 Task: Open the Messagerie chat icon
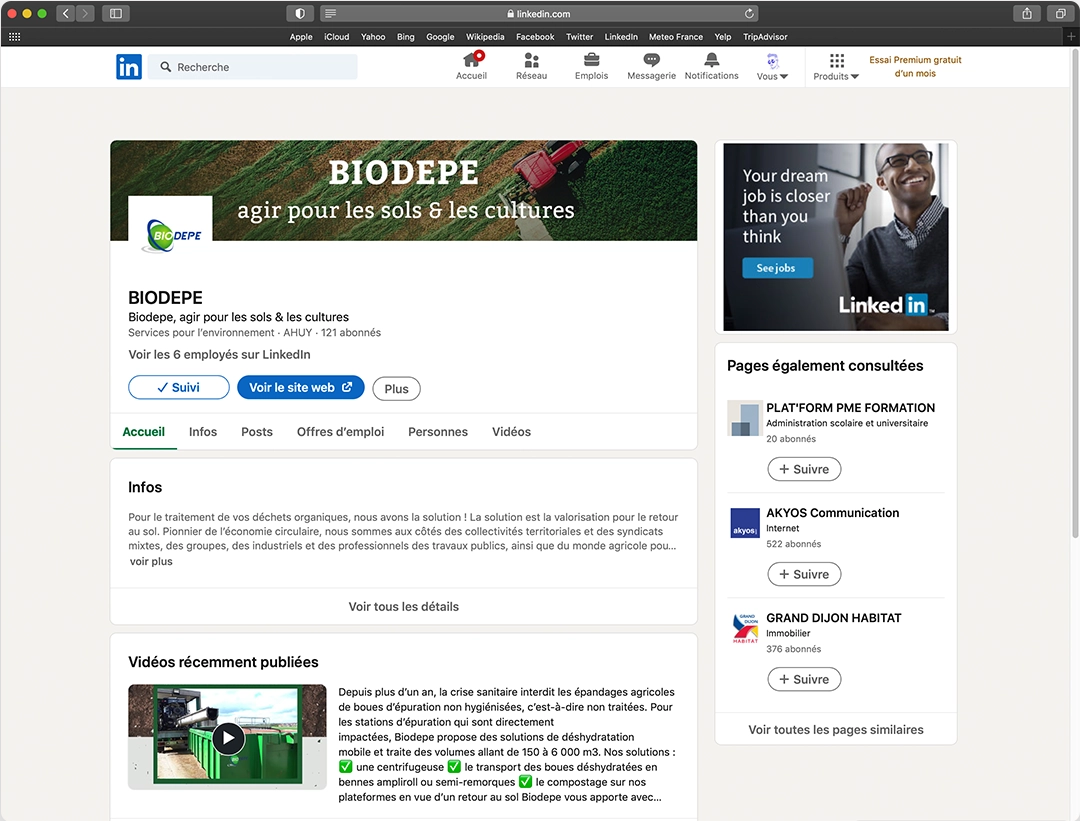coord(651,66)
